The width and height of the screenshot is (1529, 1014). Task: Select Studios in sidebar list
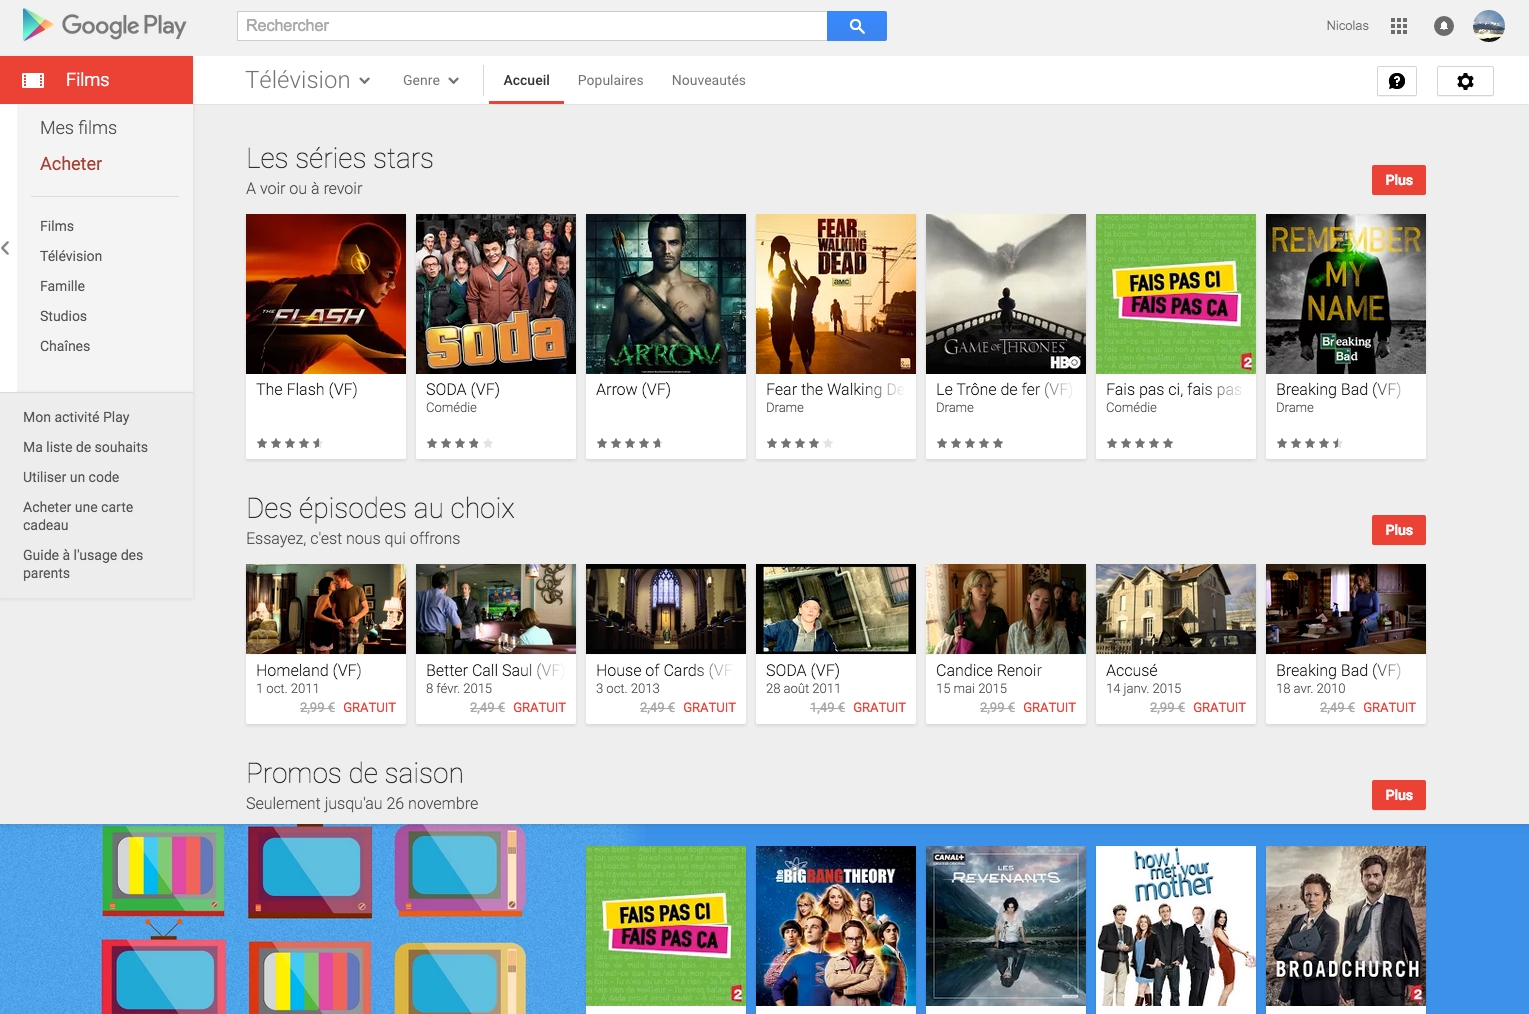point(63,316)
